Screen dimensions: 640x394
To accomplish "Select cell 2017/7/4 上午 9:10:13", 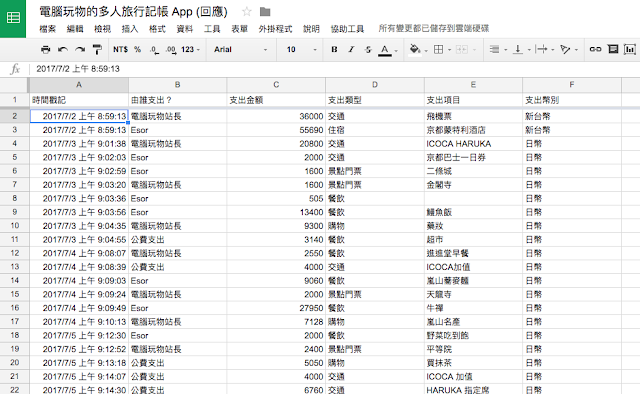I will 79,322.
